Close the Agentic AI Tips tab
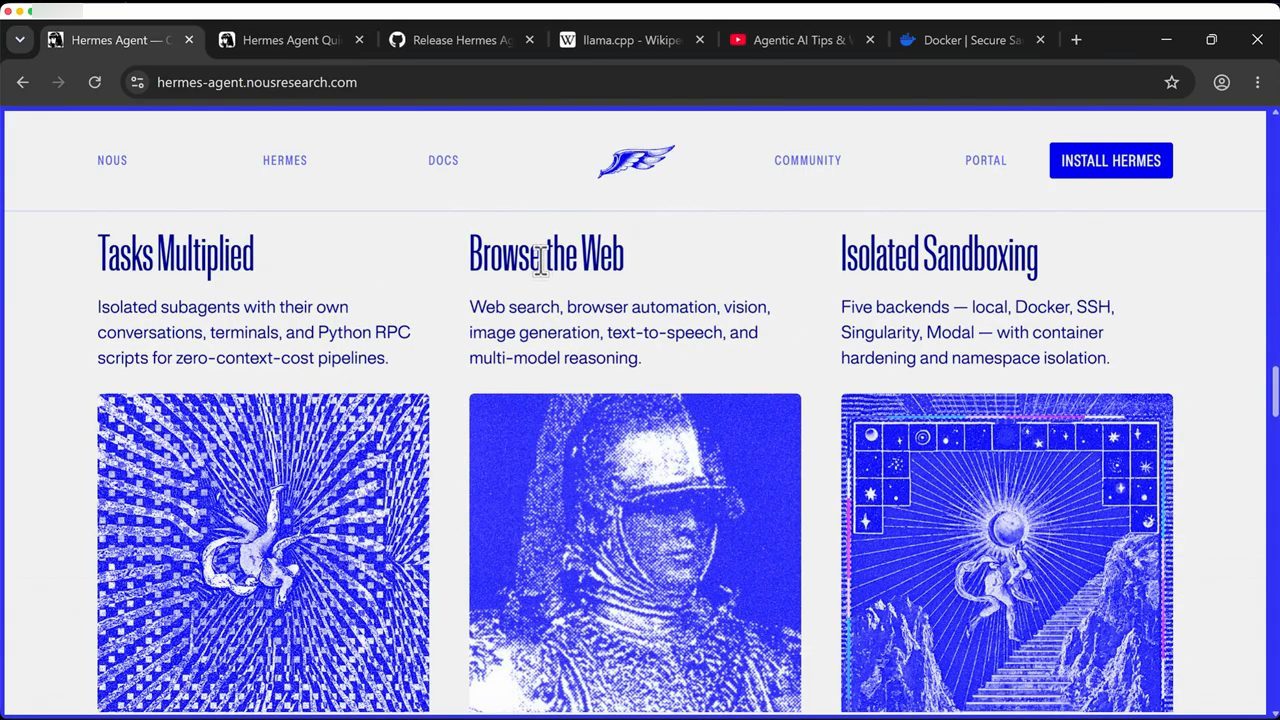Image resolution: width=1280 pixels, height=720 pixels. tap(869, 40)
